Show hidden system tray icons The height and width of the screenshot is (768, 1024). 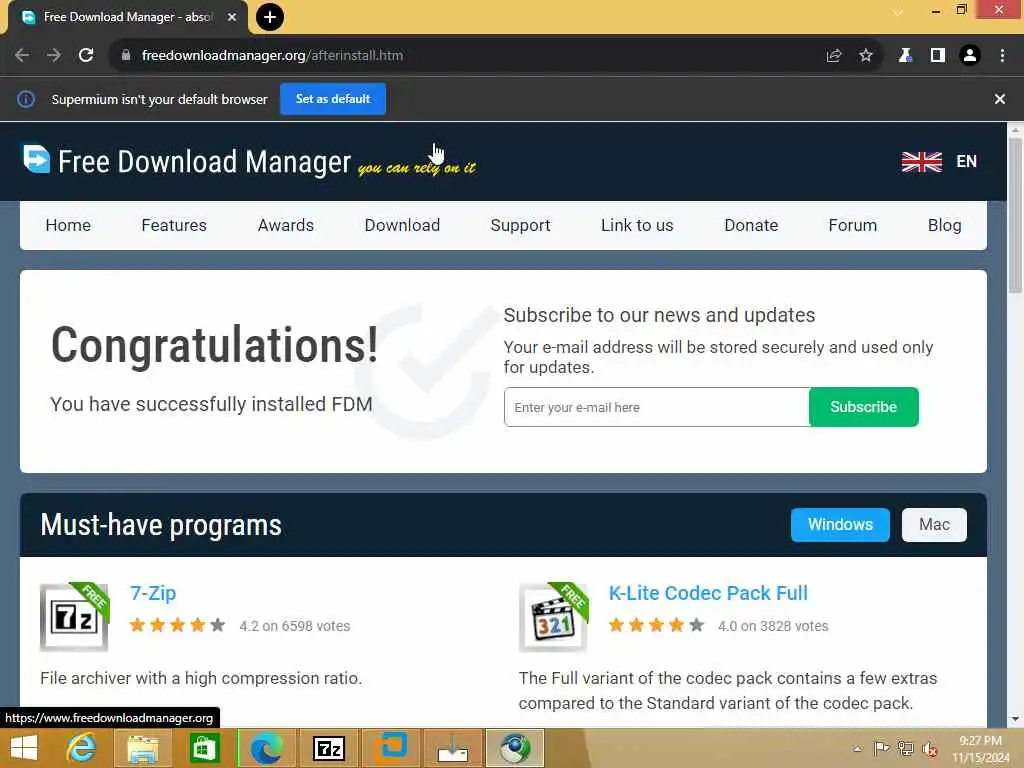(x=857, y=749)
